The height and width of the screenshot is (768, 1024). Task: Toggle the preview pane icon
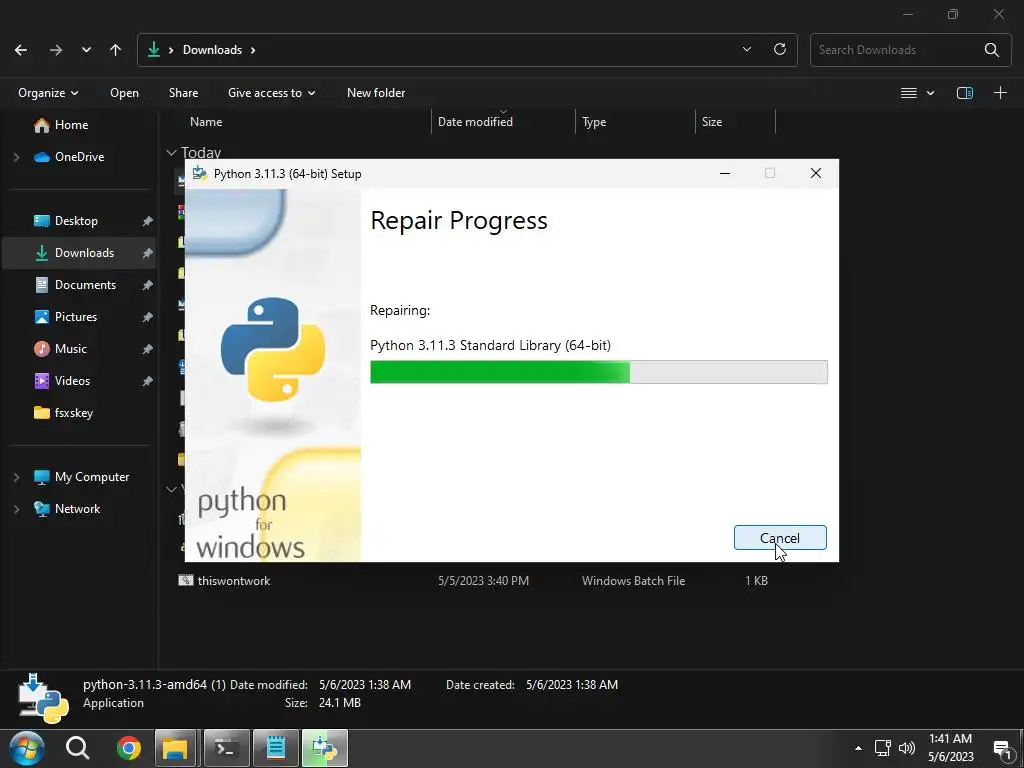[965, 93]
